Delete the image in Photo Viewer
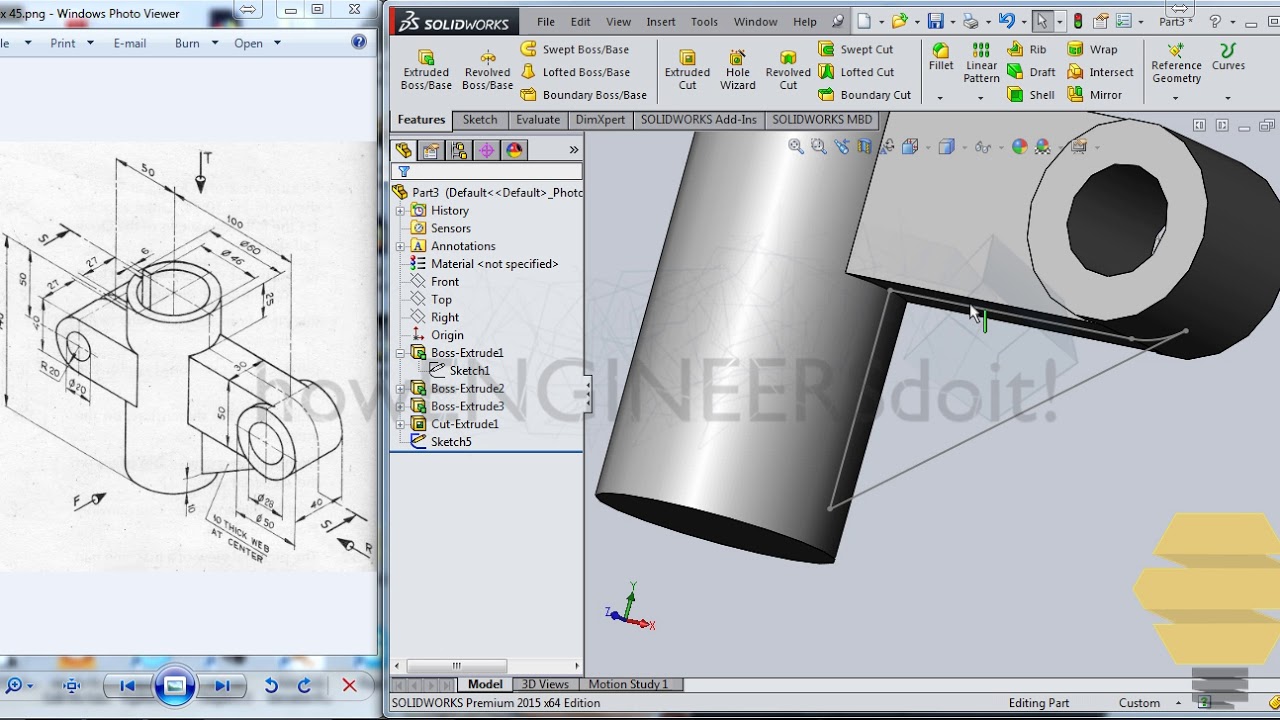This screenshot has width=1280, height=720. coord(349,685)
